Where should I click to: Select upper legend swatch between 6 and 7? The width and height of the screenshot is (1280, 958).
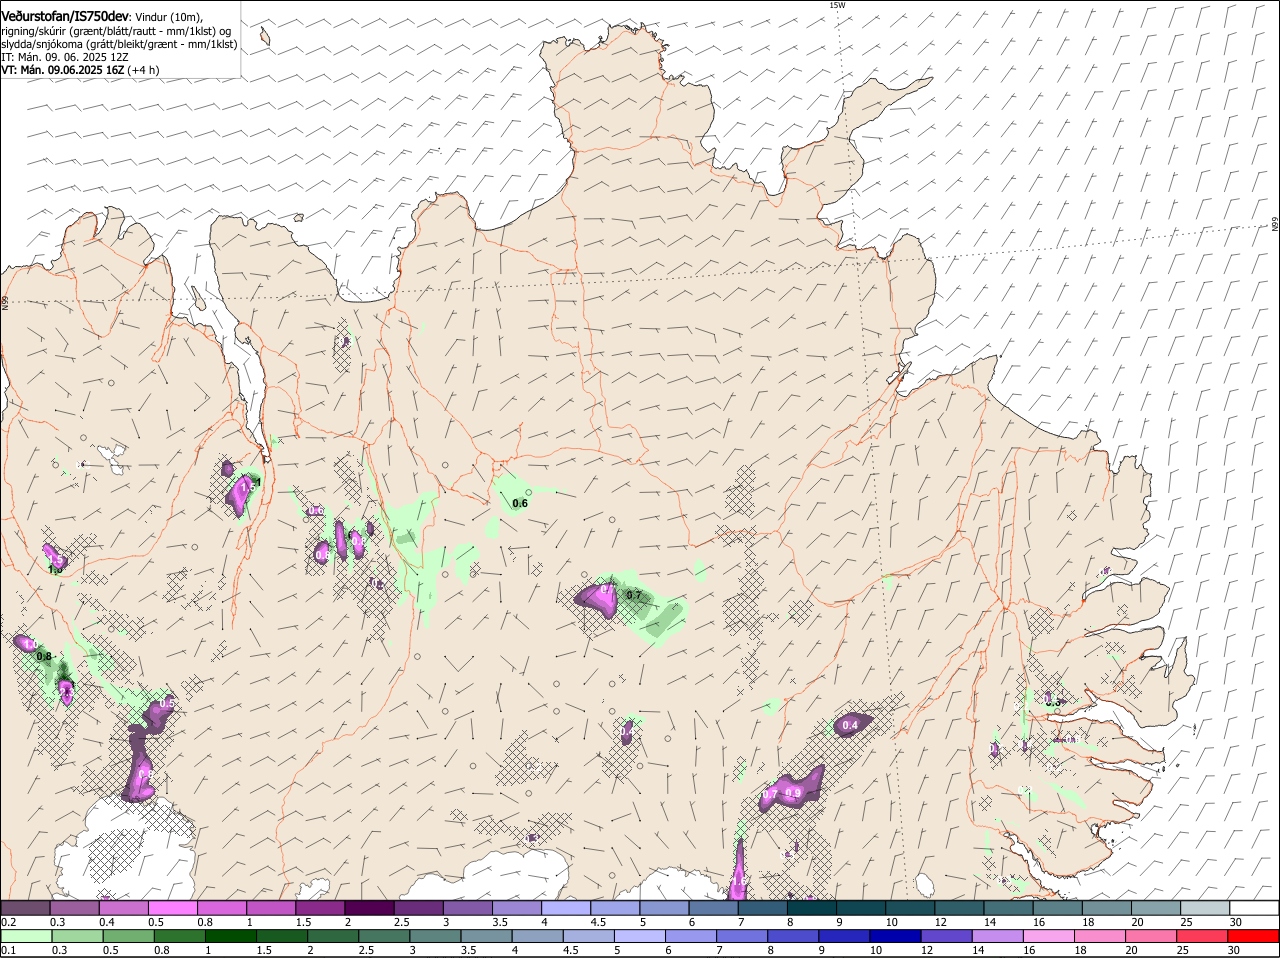click(713, 908)
